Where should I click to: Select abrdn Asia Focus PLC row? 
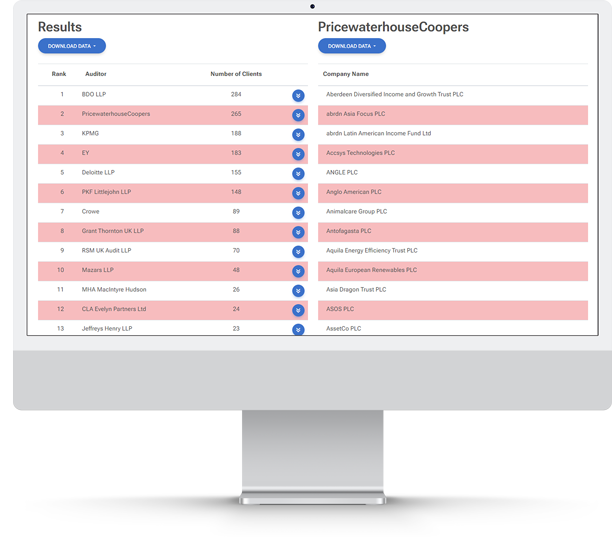coord(453,115)
